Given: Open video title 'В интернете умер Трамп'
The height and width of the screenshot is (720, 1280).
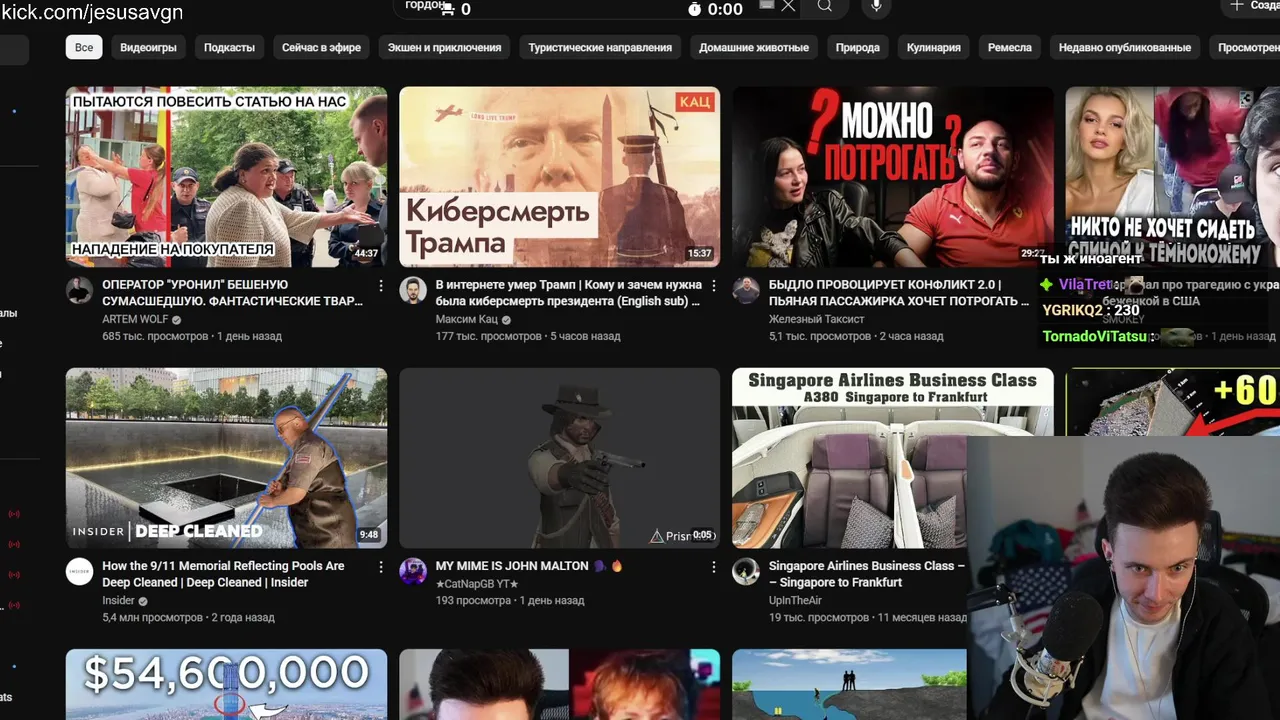Looking at the screenshot, I should [x=568, y=293].
